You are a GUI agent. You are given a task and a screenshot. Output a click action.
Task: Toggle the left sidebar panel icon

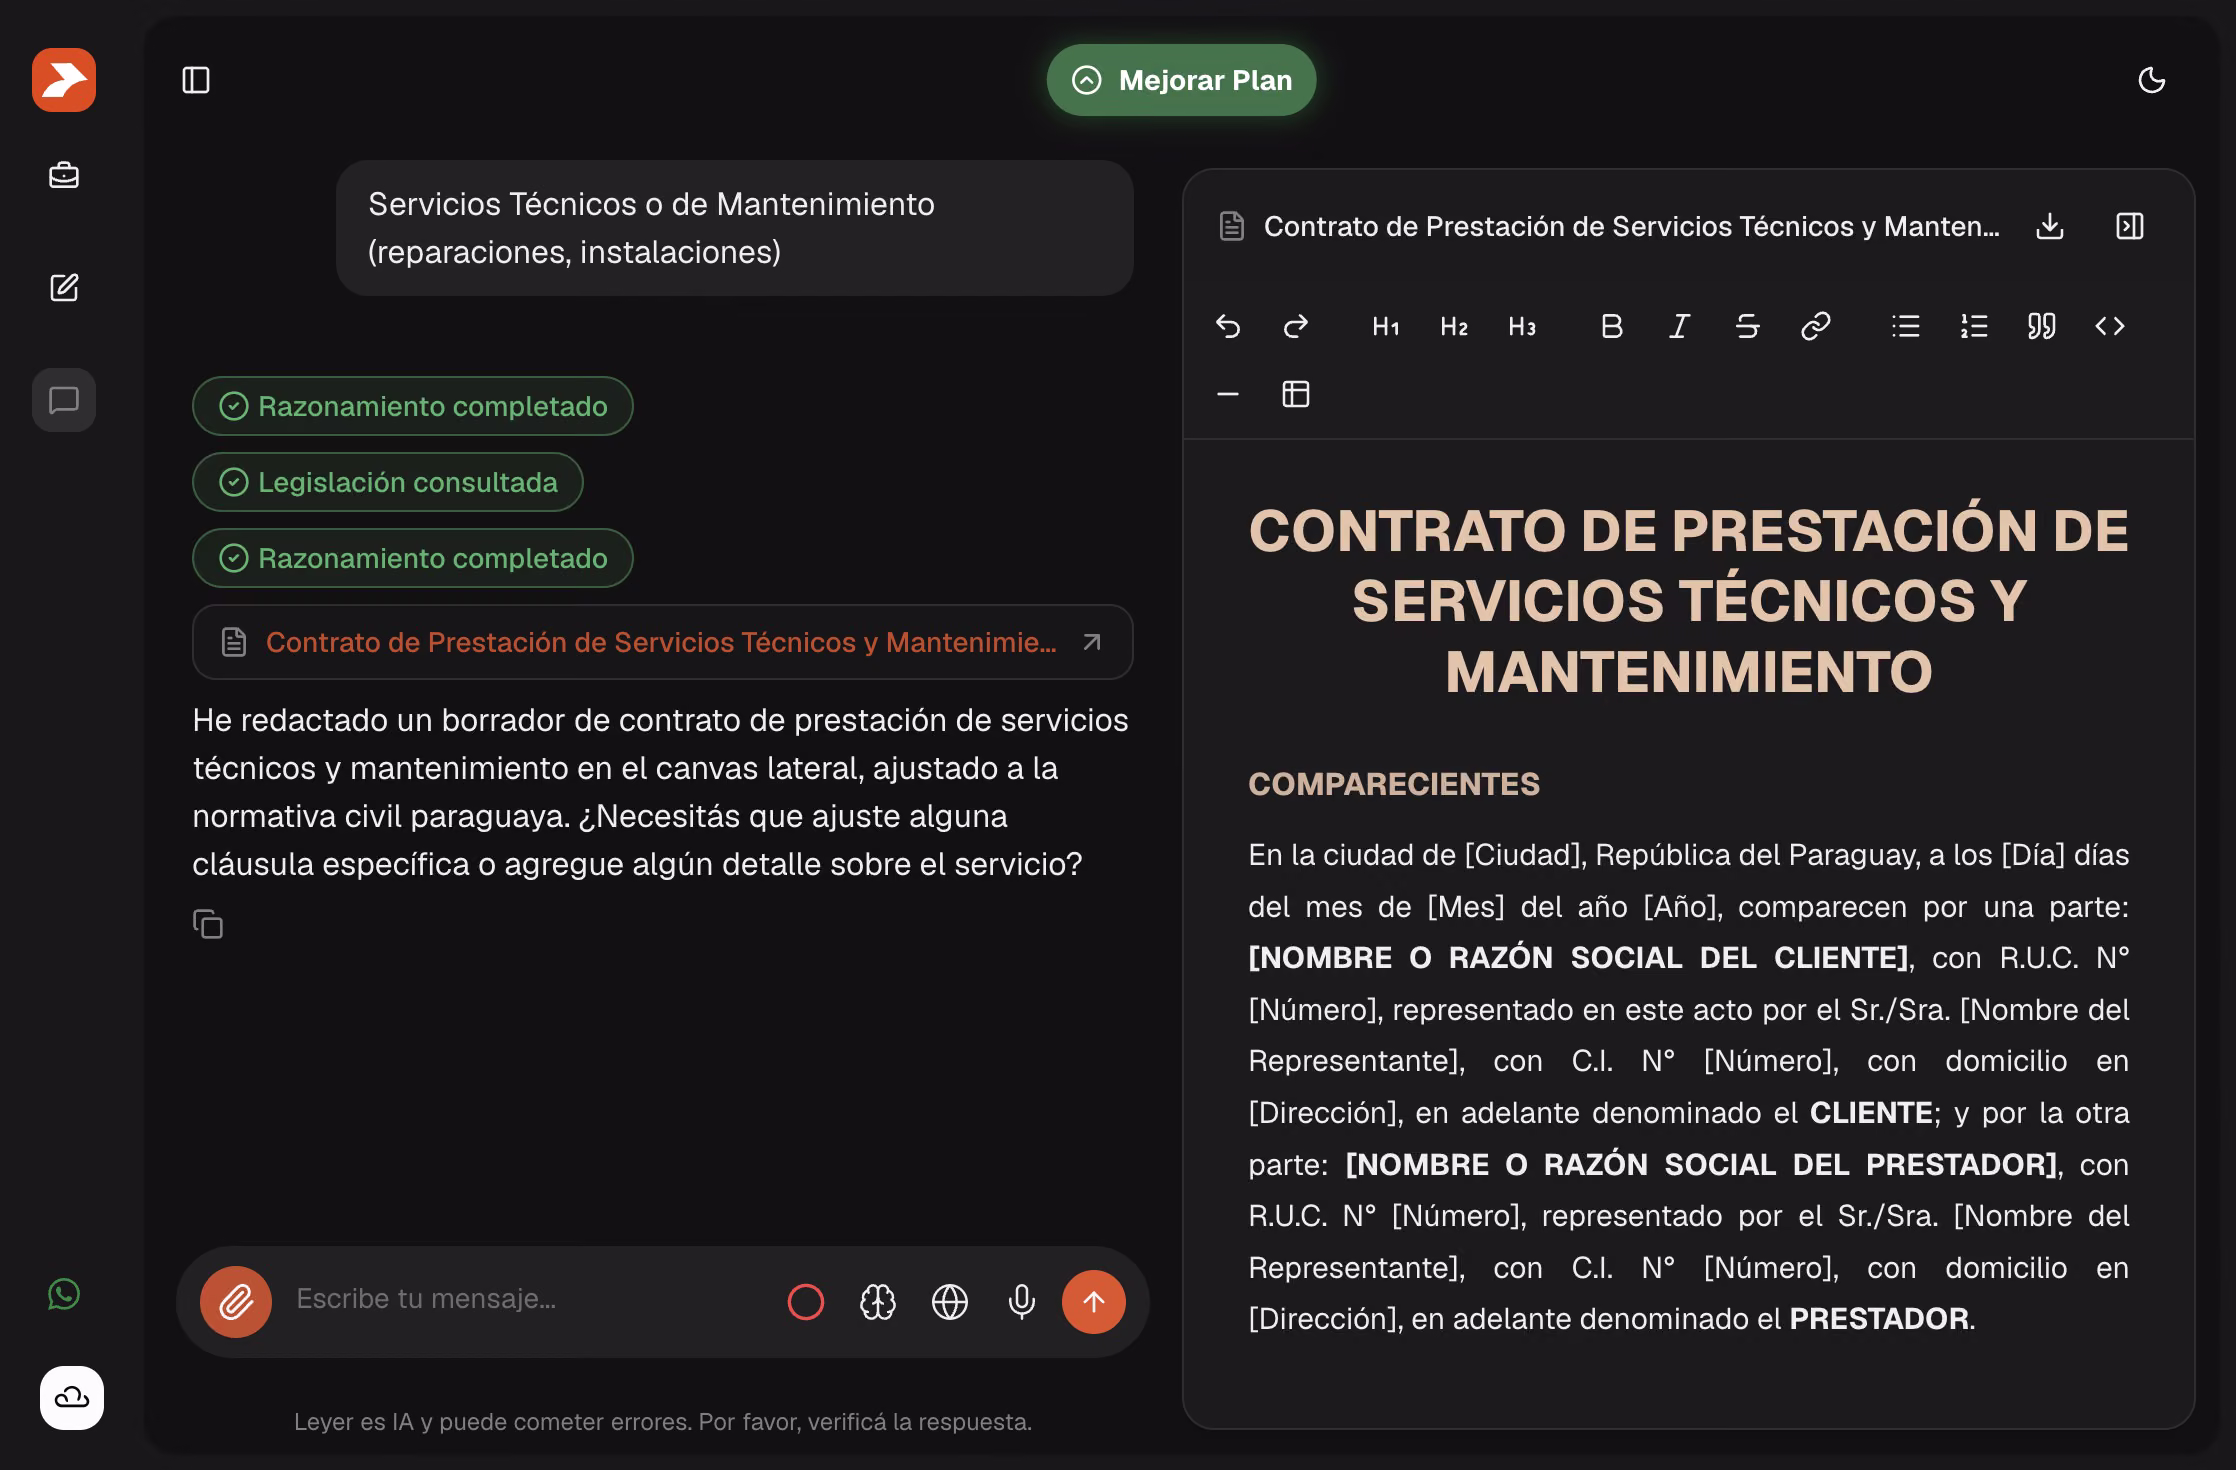pos(196,80)
